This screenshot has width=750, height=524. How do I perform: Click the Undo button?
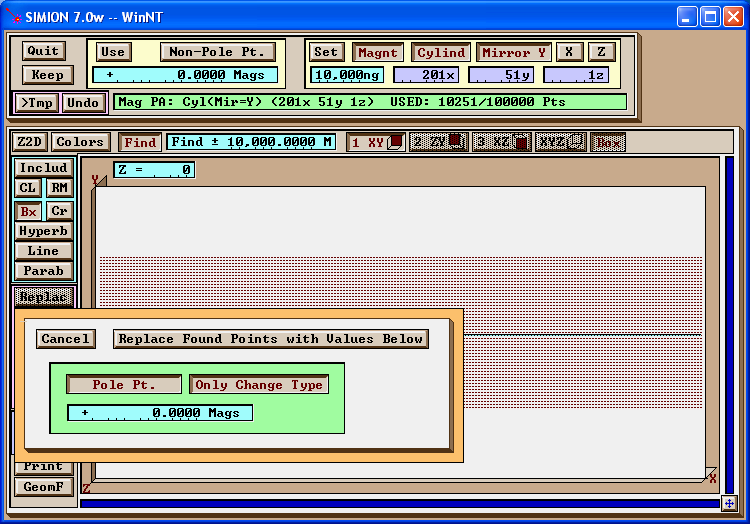click(83, 102)
